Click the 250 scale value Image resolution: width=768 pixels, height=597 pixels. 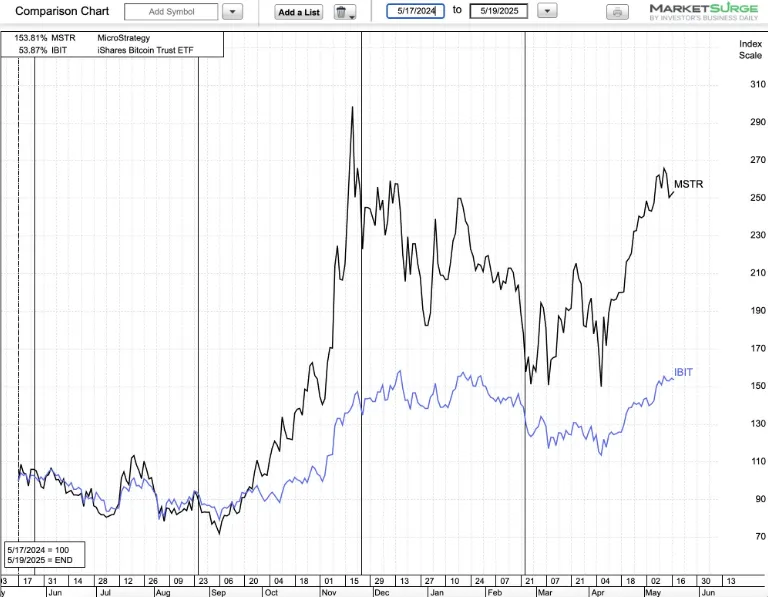[x=758, y=197]
